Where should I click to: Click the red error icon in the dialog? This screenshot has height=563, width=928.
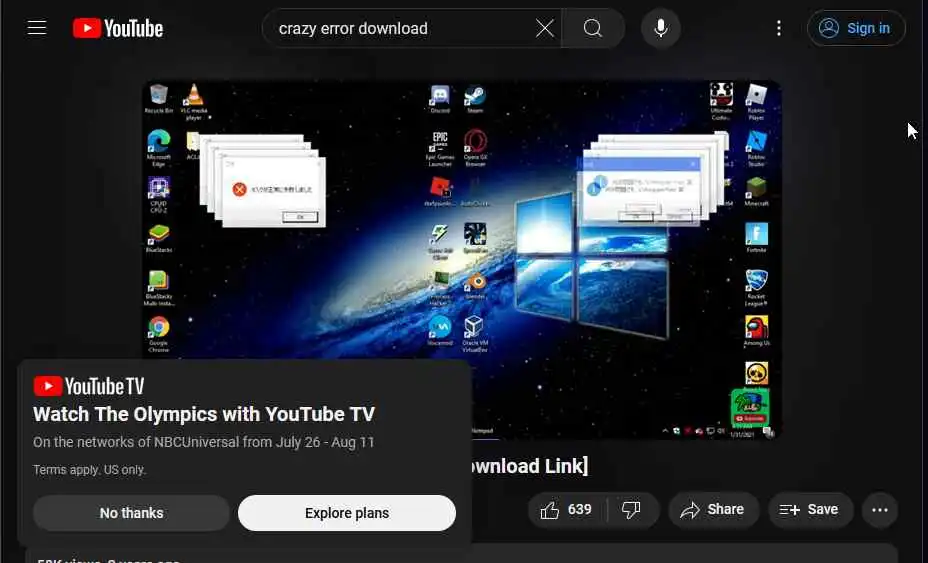[x=239, y=189]
